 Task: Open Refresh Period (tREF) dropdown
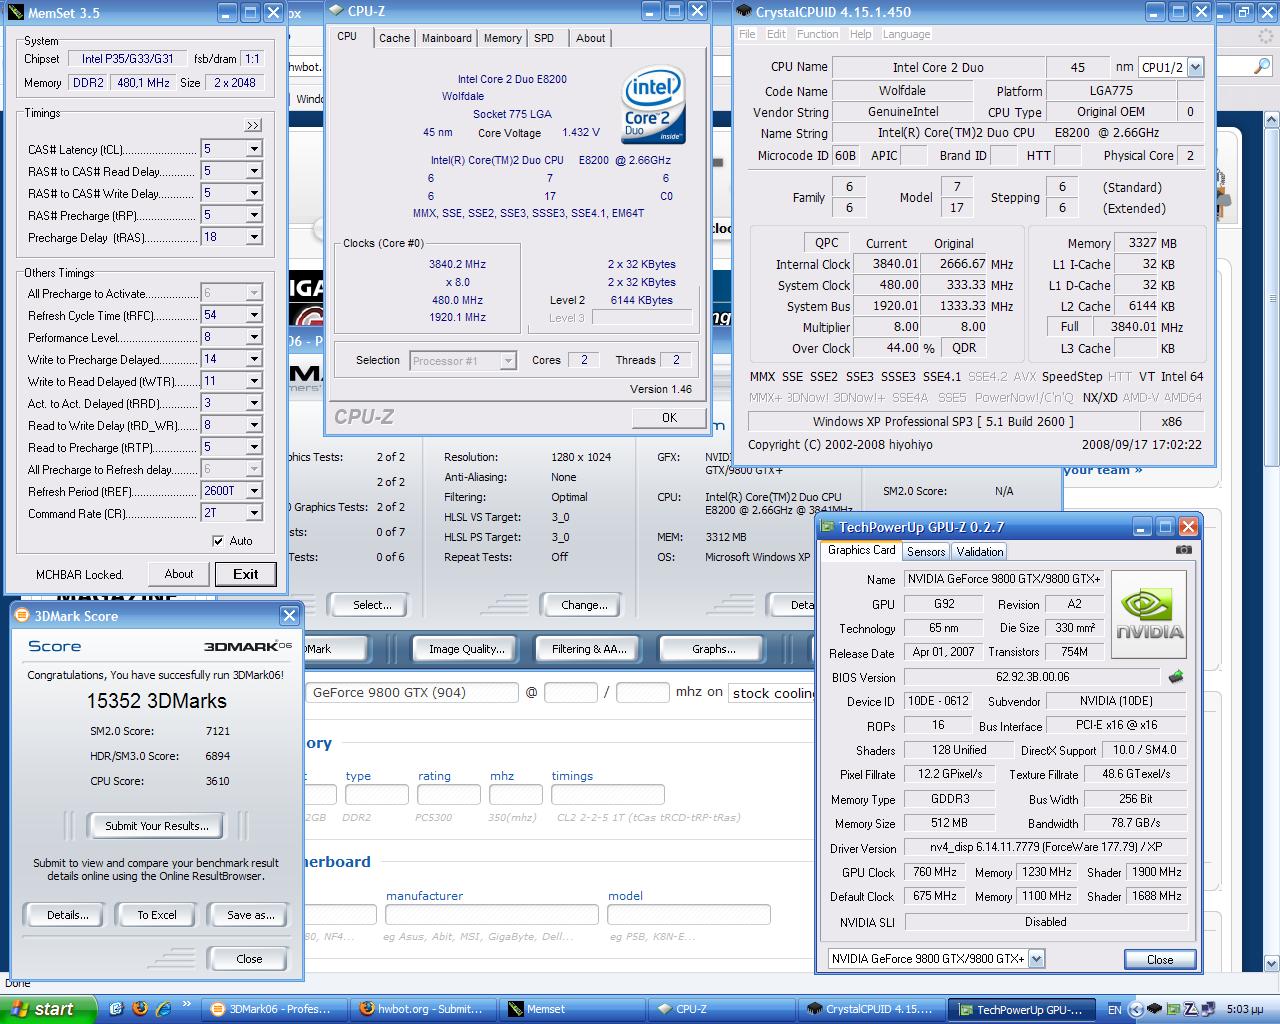[254, 491]
